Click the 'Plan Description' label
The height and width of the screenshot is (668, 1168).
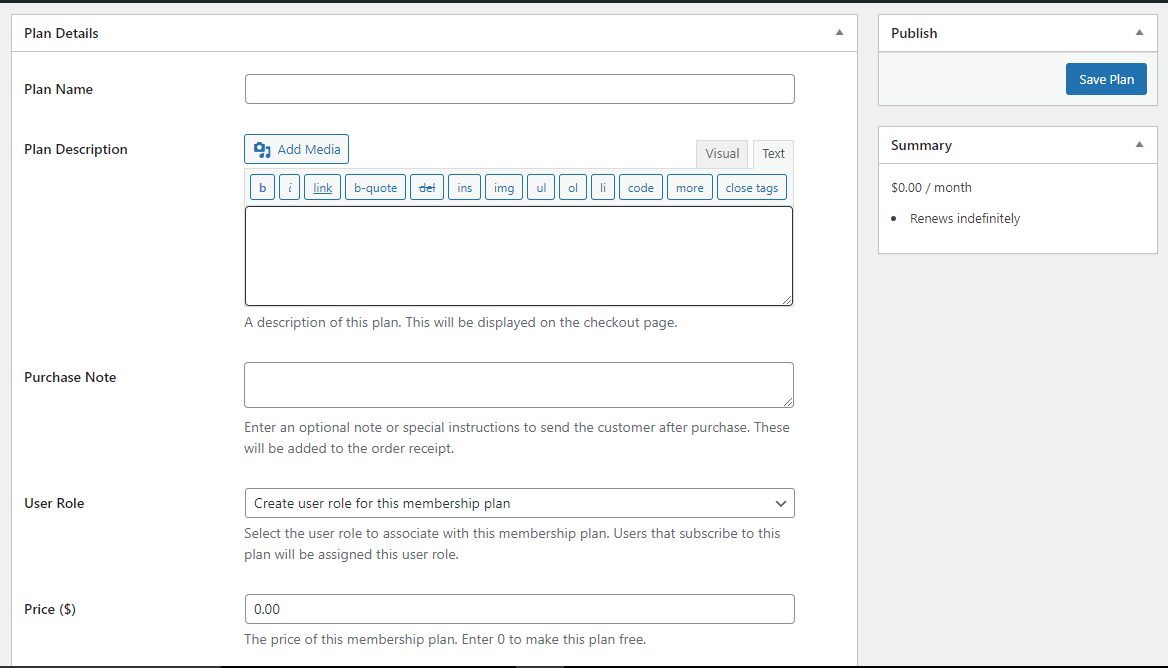[x=75, y=150]
